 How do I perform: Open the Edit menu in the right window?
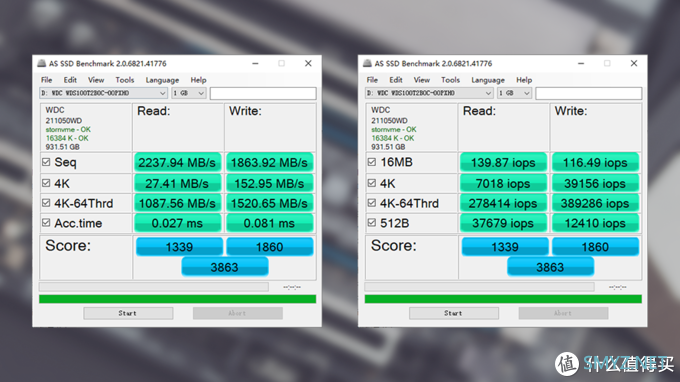tap(396, 80)
